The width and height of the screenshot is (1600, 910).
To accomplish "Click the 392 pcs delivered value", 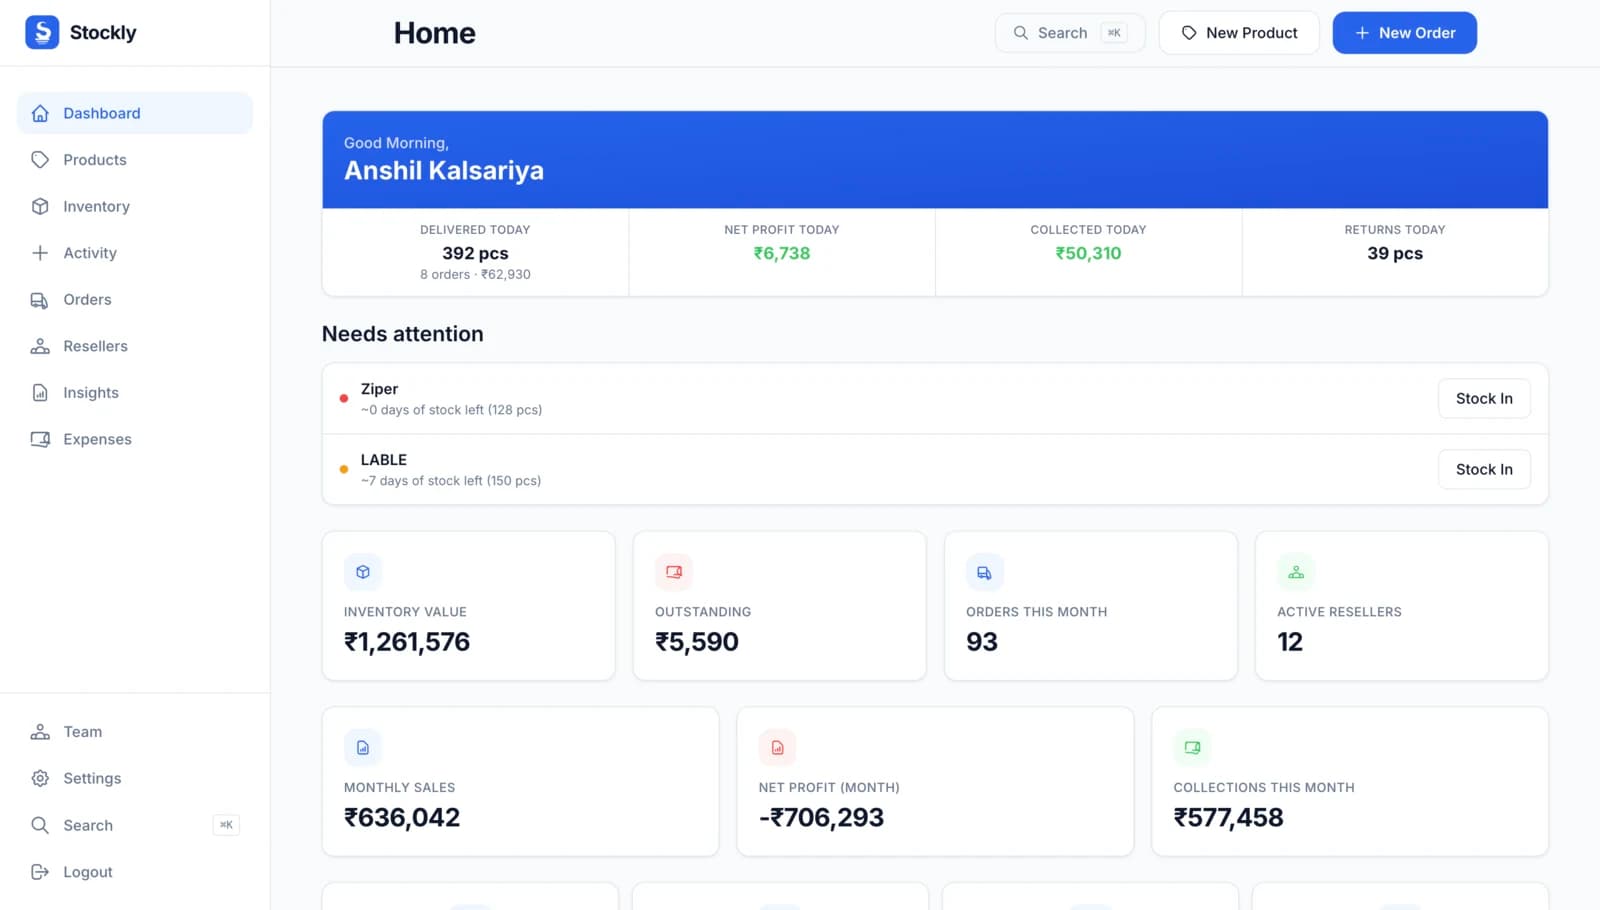I will click(x=475, y=253).
